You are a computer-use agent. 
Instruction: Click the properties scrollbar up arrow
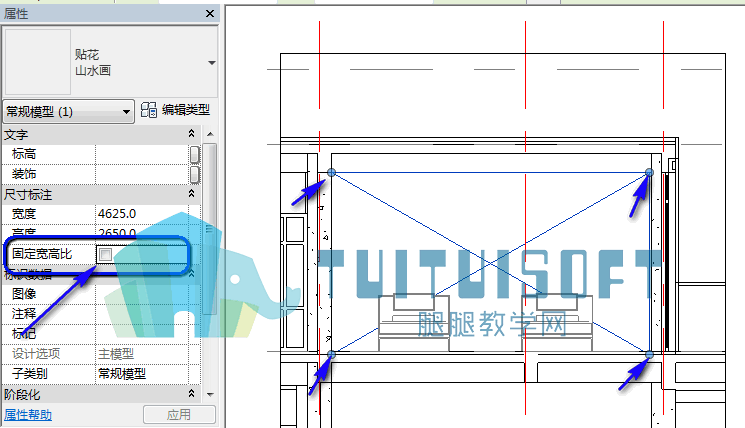pyautogui.click(x=210, y=134)
